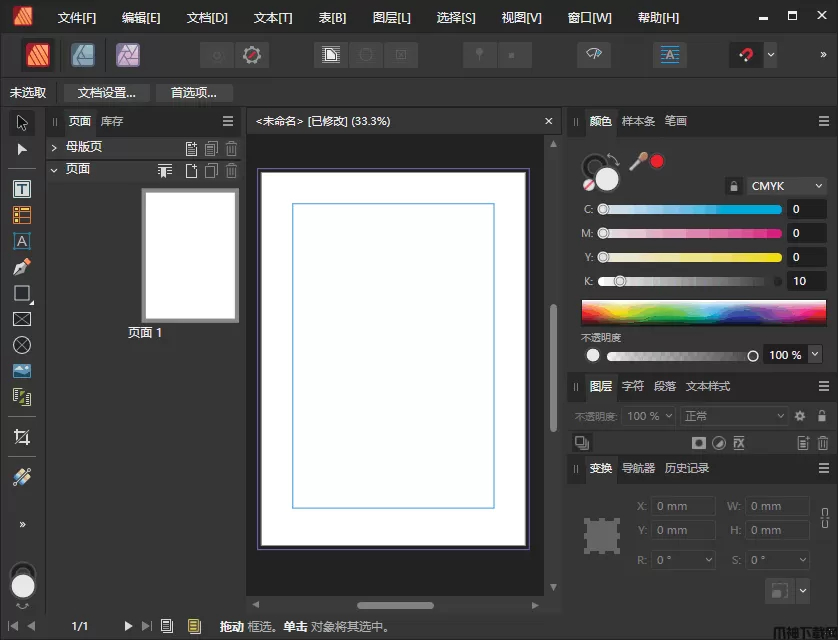This screenshot has height=640, width=838.
Task: Toggle the baseline grid button in toolbar
Action: coord(669,55)
